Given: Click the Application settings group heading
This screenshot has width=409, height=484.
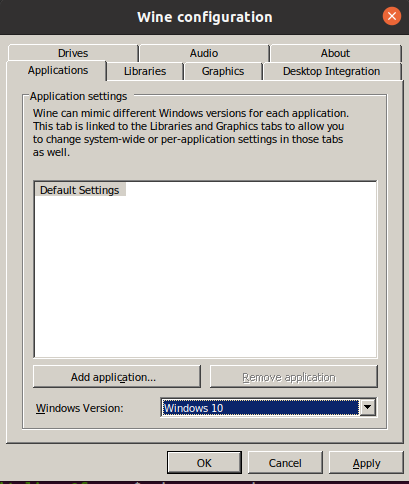Looking at the screenshot, I should click(78, 96).
